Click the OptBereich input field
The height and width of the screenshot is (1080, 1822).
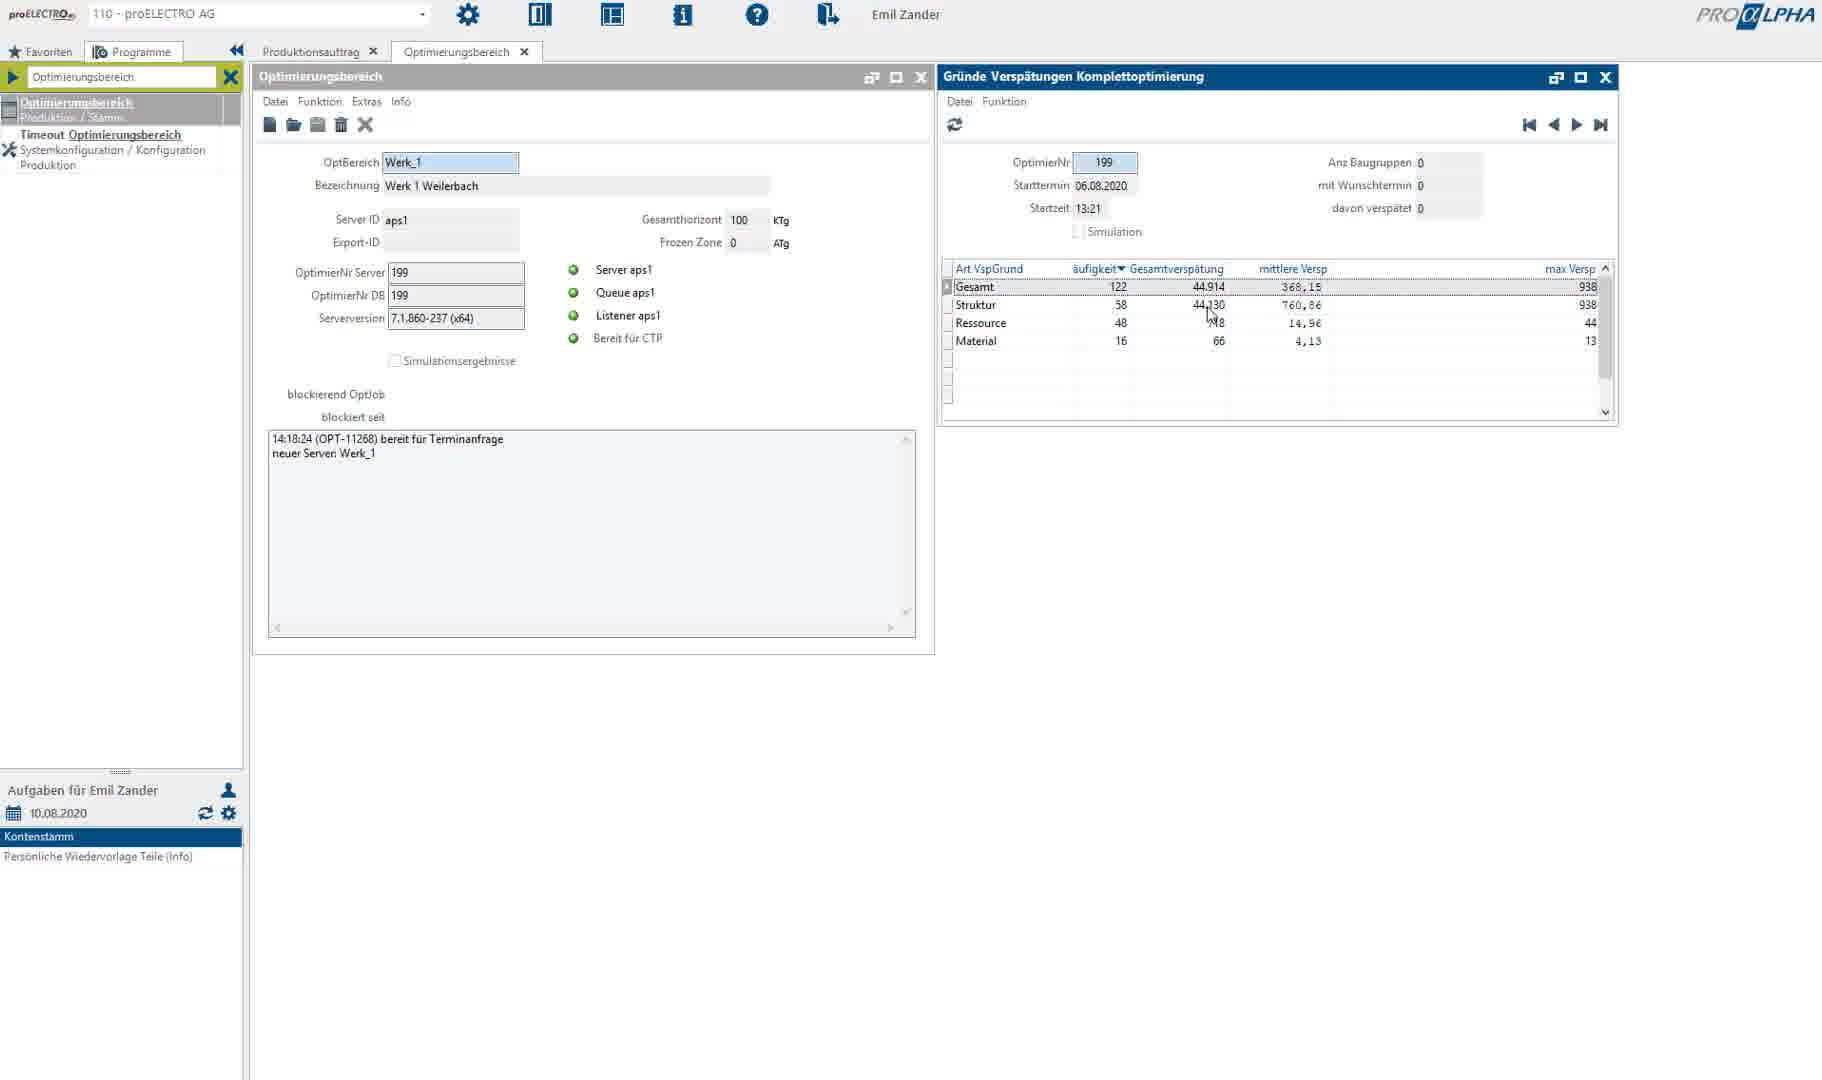coord(451,162)
